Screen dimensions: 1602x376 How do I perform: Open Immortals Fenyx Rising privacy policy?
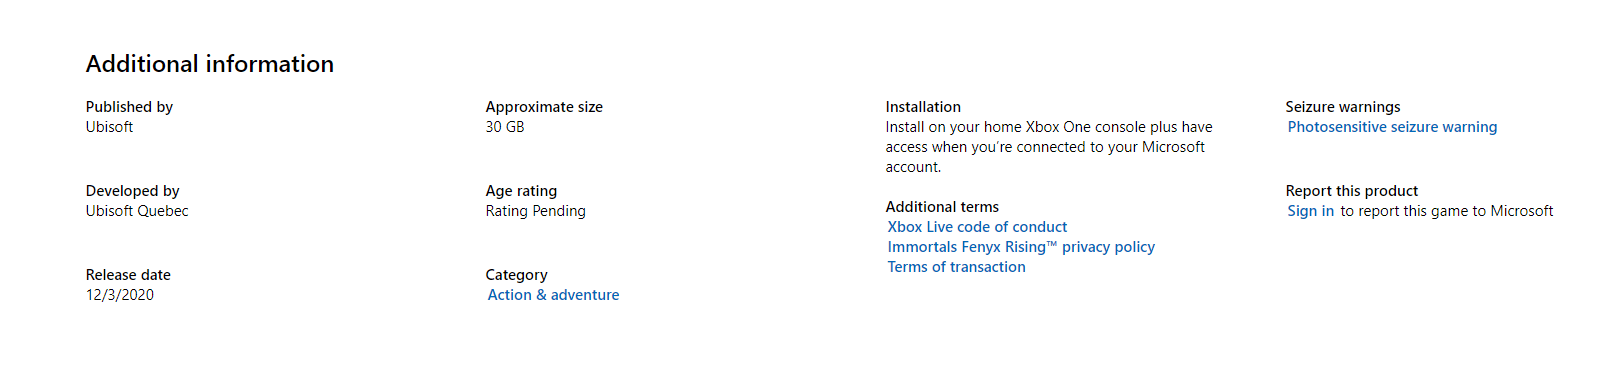tap(1021, 247)
